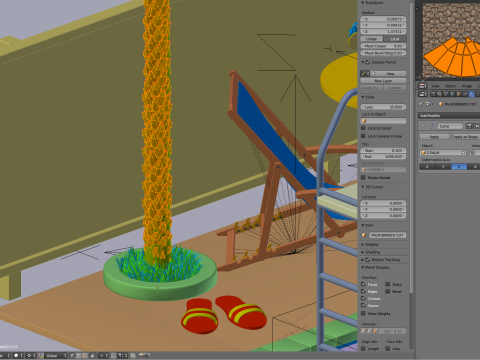
Task: Collapse the View panel
Action: click(363, 97)
